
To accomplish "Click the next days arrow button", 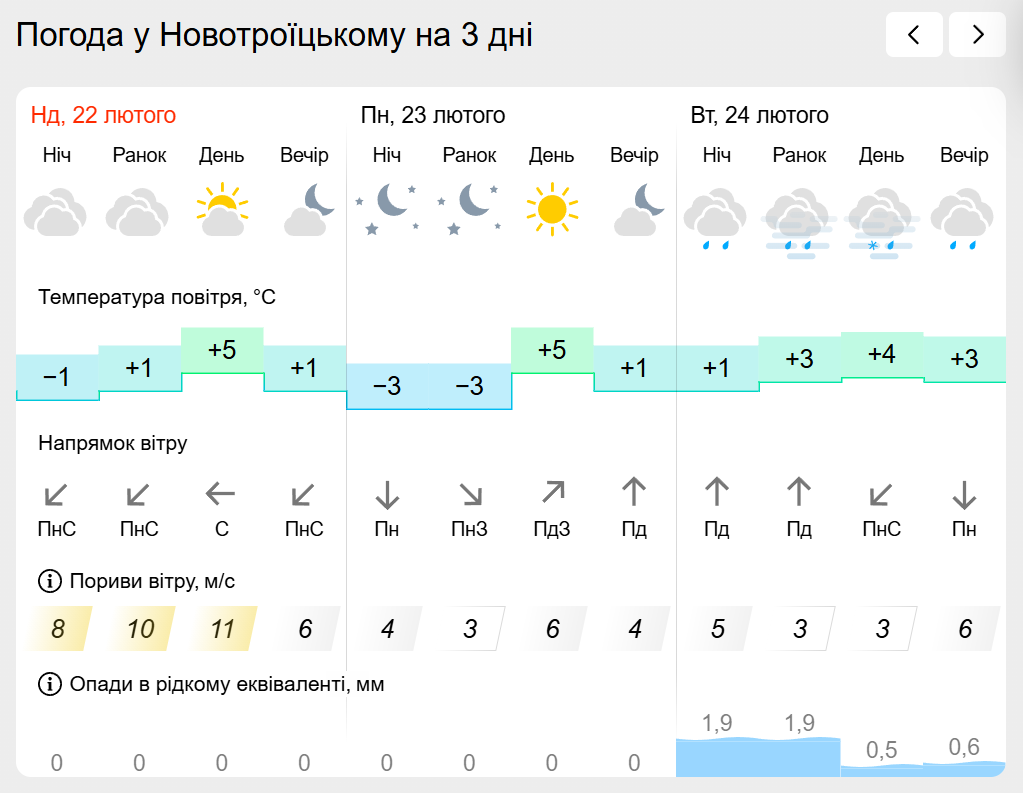I will coord(977,36).
